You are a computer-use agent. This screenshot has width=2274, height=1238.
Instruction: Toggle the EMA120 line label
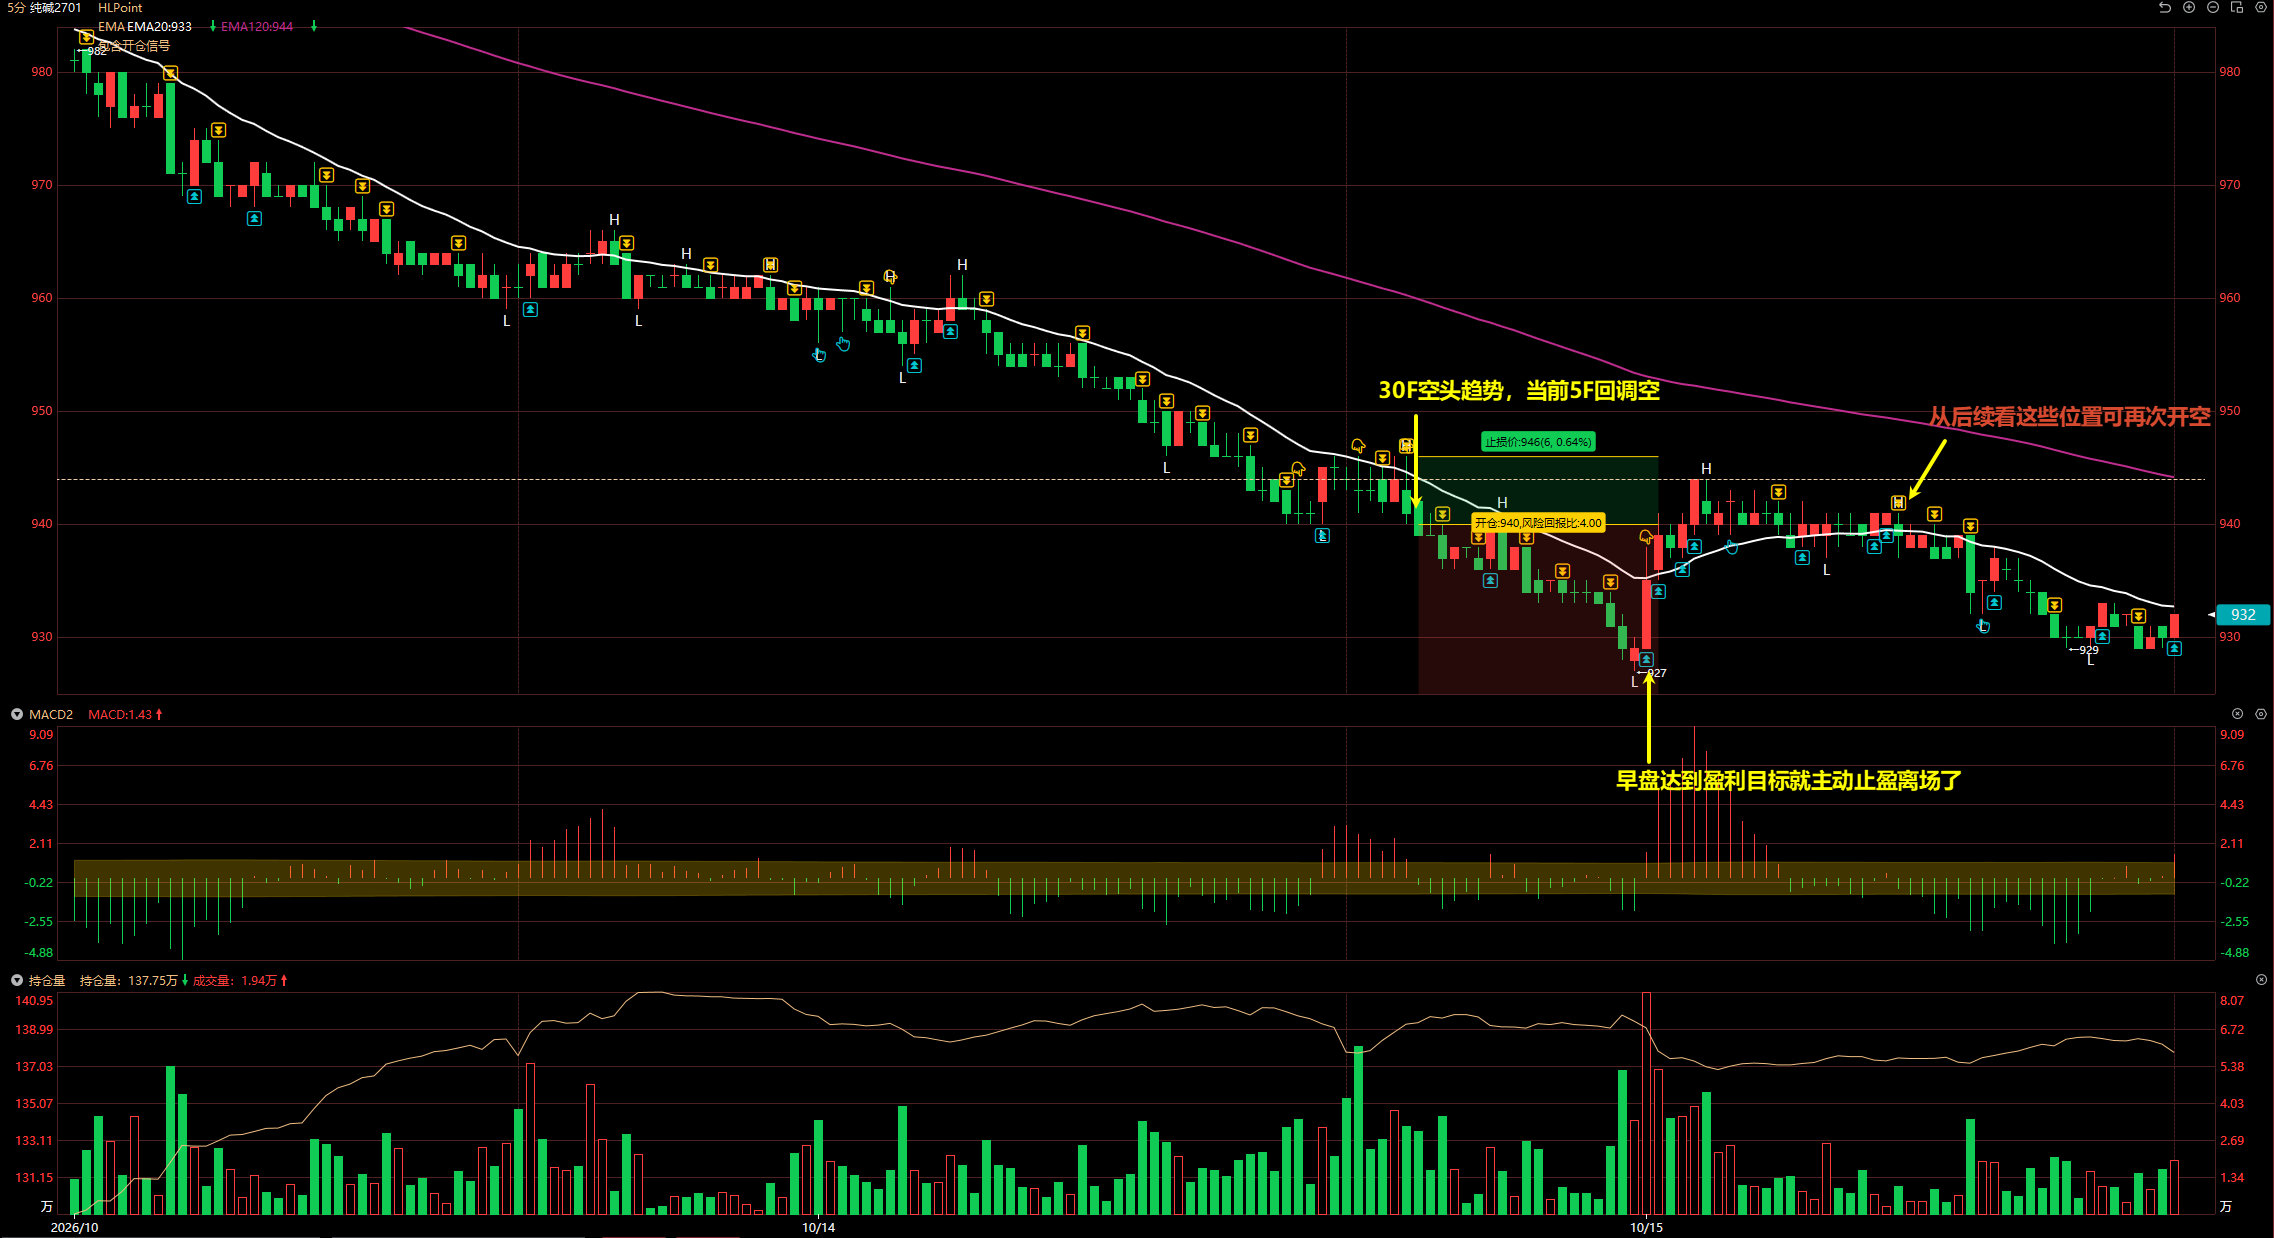(257, 27)
